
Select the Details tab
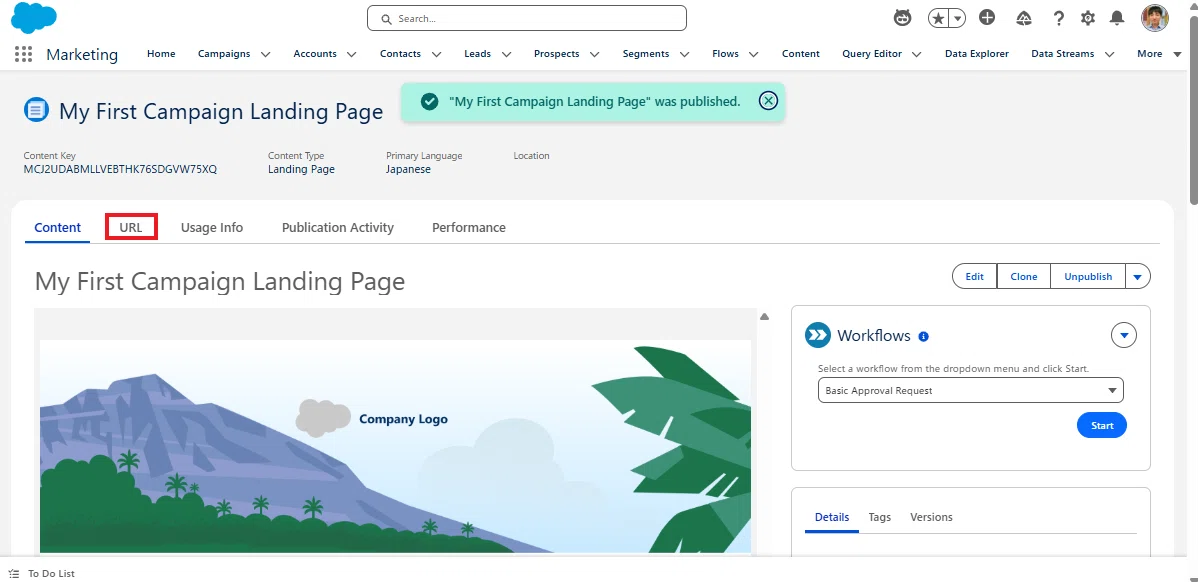(x=832, y=517)
